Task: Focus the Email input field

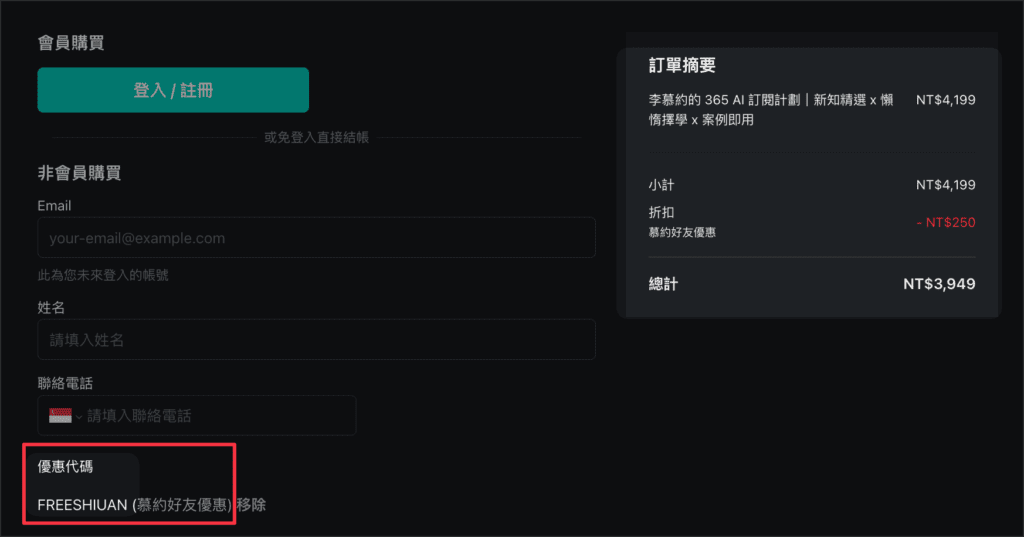Action: coord(316,238)
